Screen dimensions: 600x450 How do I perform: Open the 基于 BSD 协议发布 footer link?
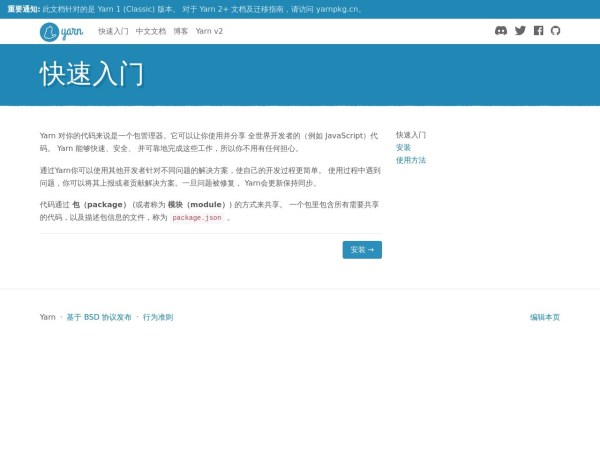pos(99,317)
